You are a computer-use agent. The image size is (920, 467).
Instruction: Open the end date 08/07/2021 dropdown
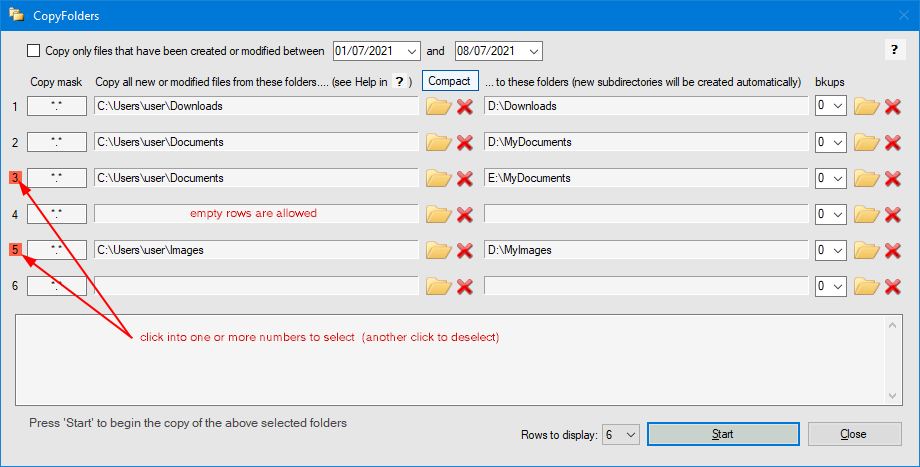[x=532, y=51]
